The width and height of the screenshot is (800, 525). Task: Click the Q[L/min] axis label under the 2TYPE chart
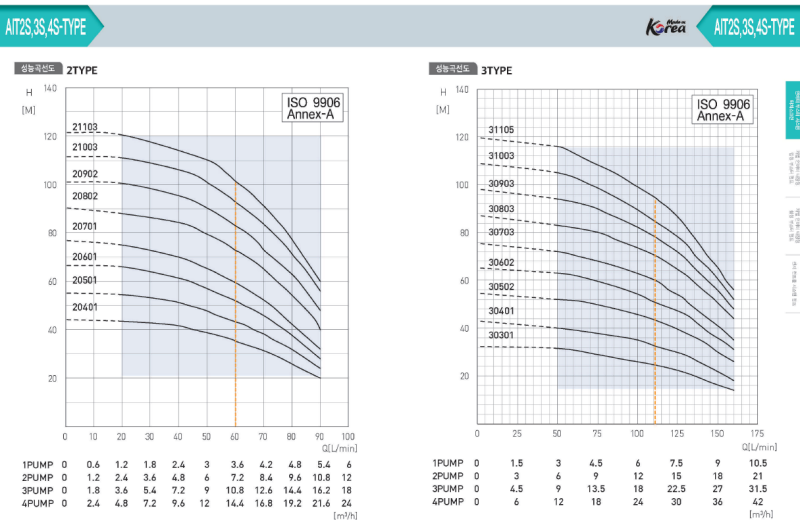coord(339,448)
